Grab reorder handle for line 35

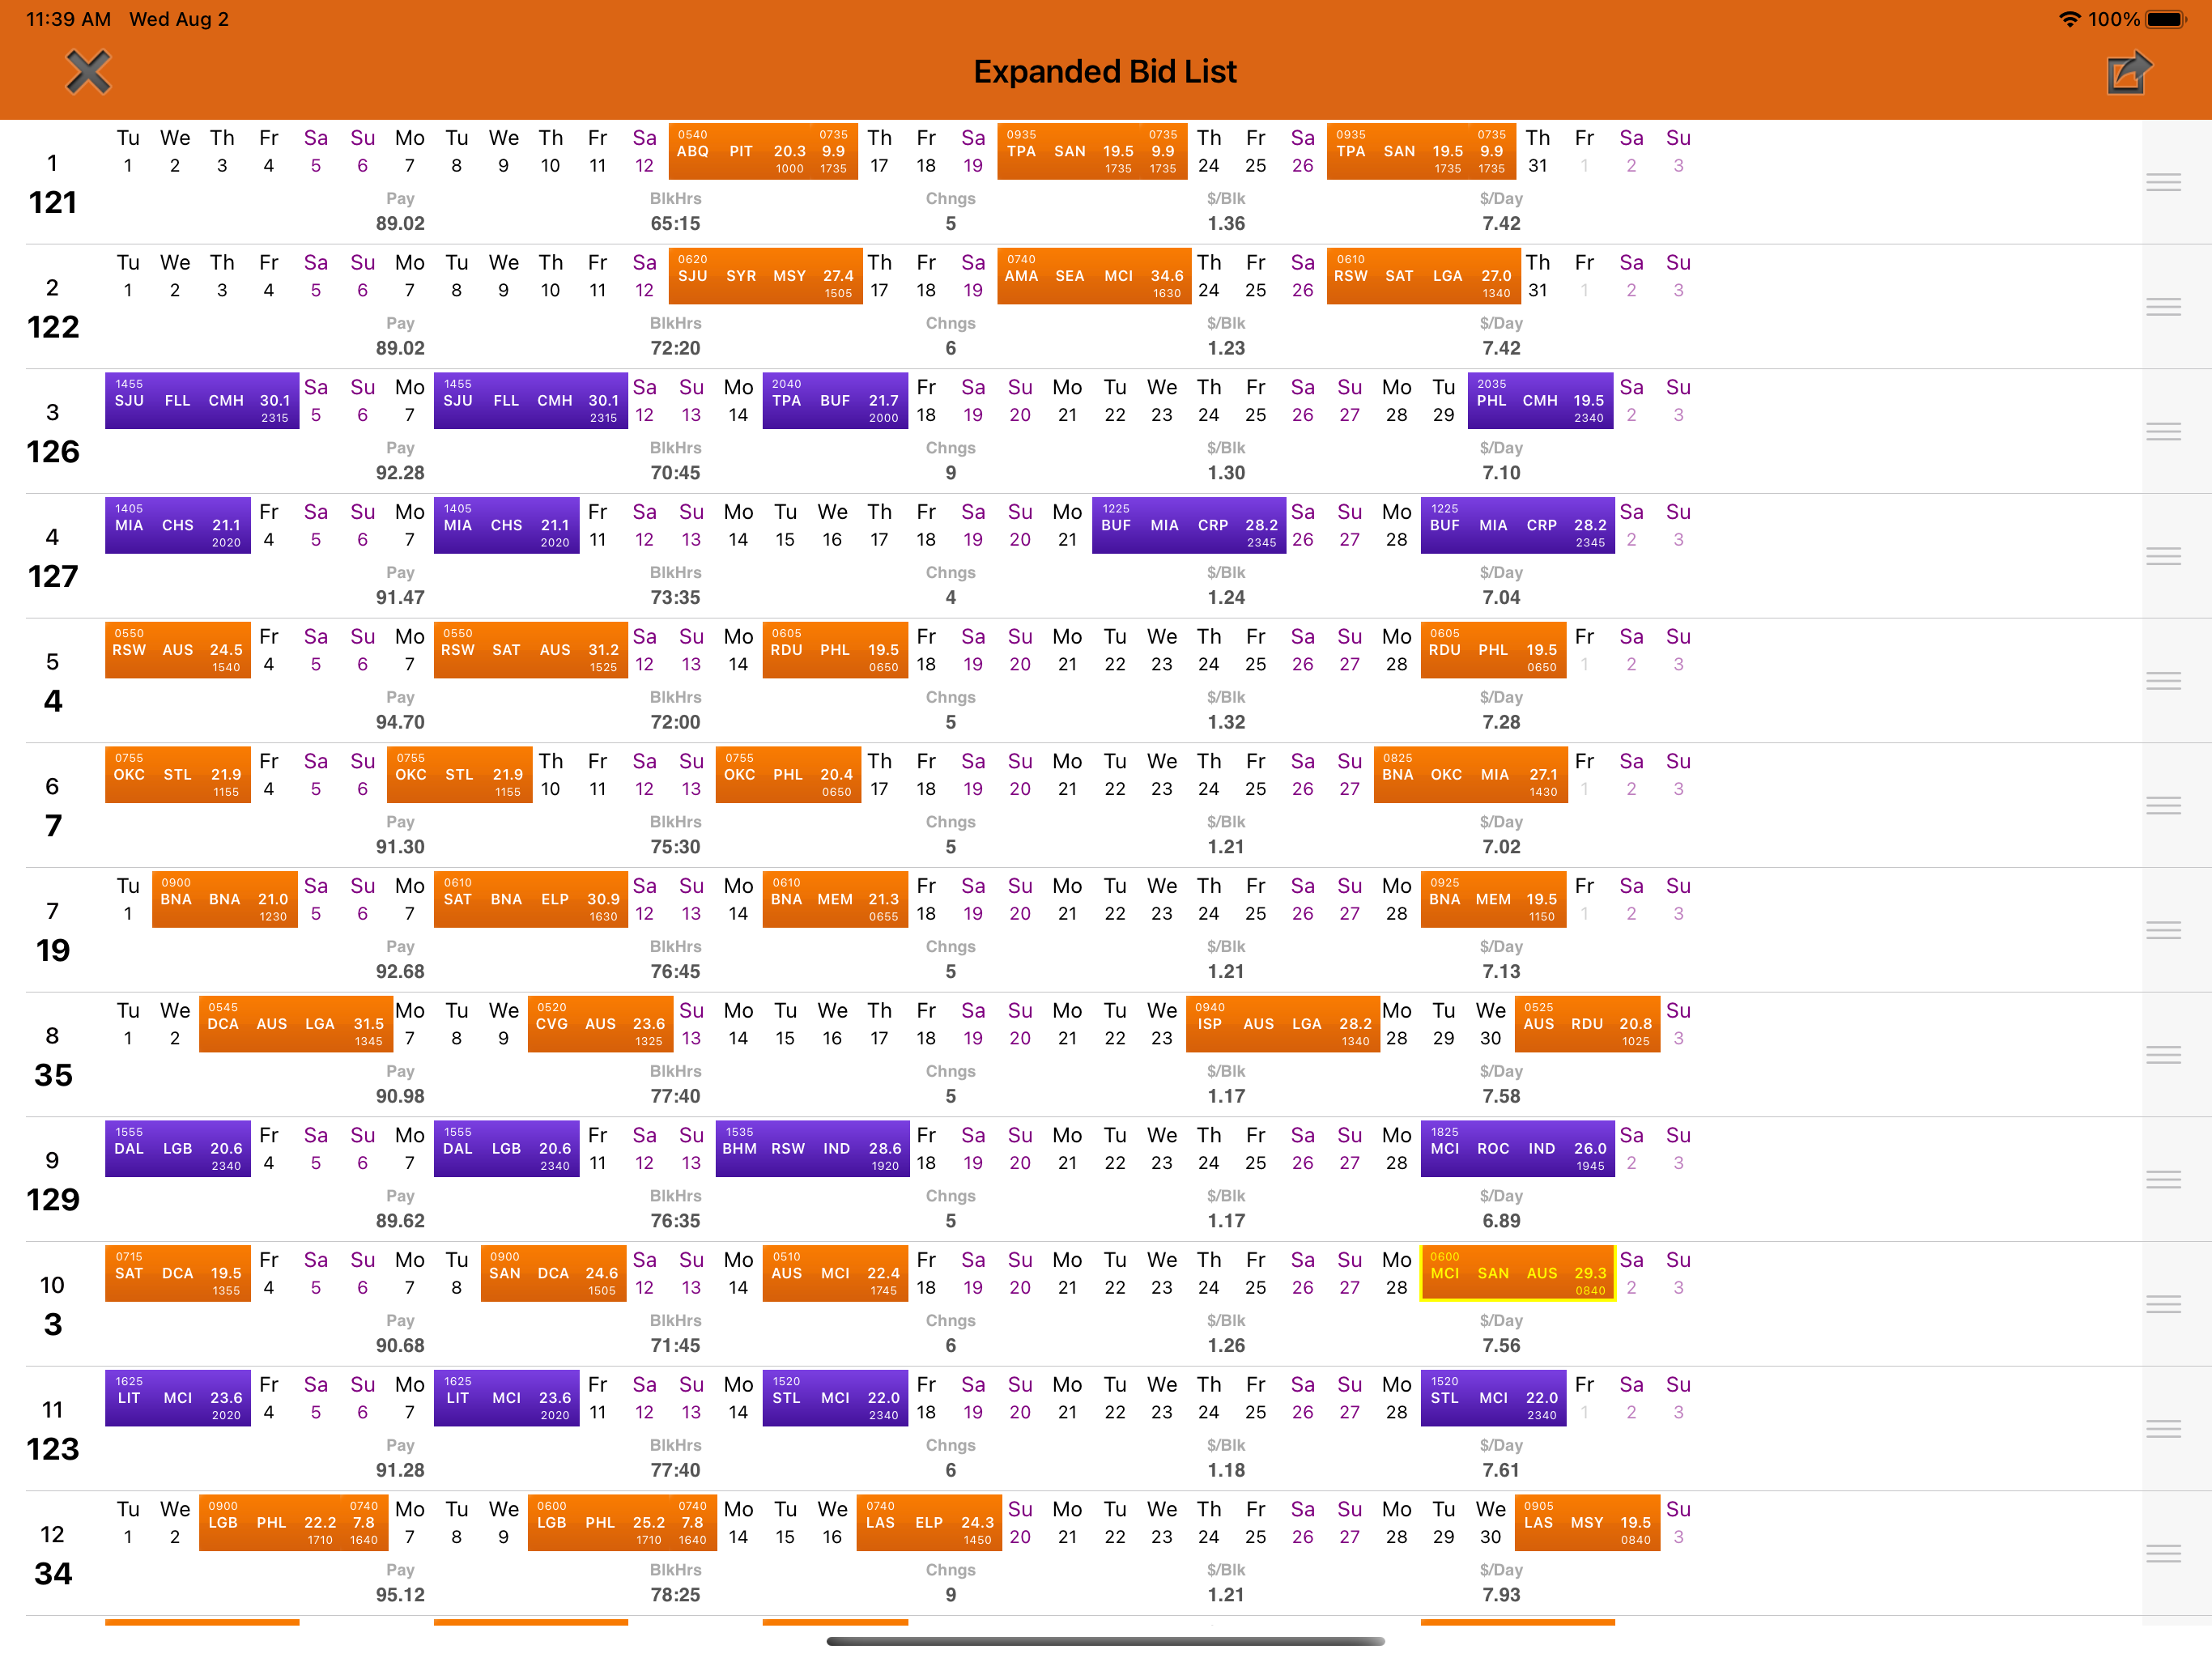click(2163, 1055)
